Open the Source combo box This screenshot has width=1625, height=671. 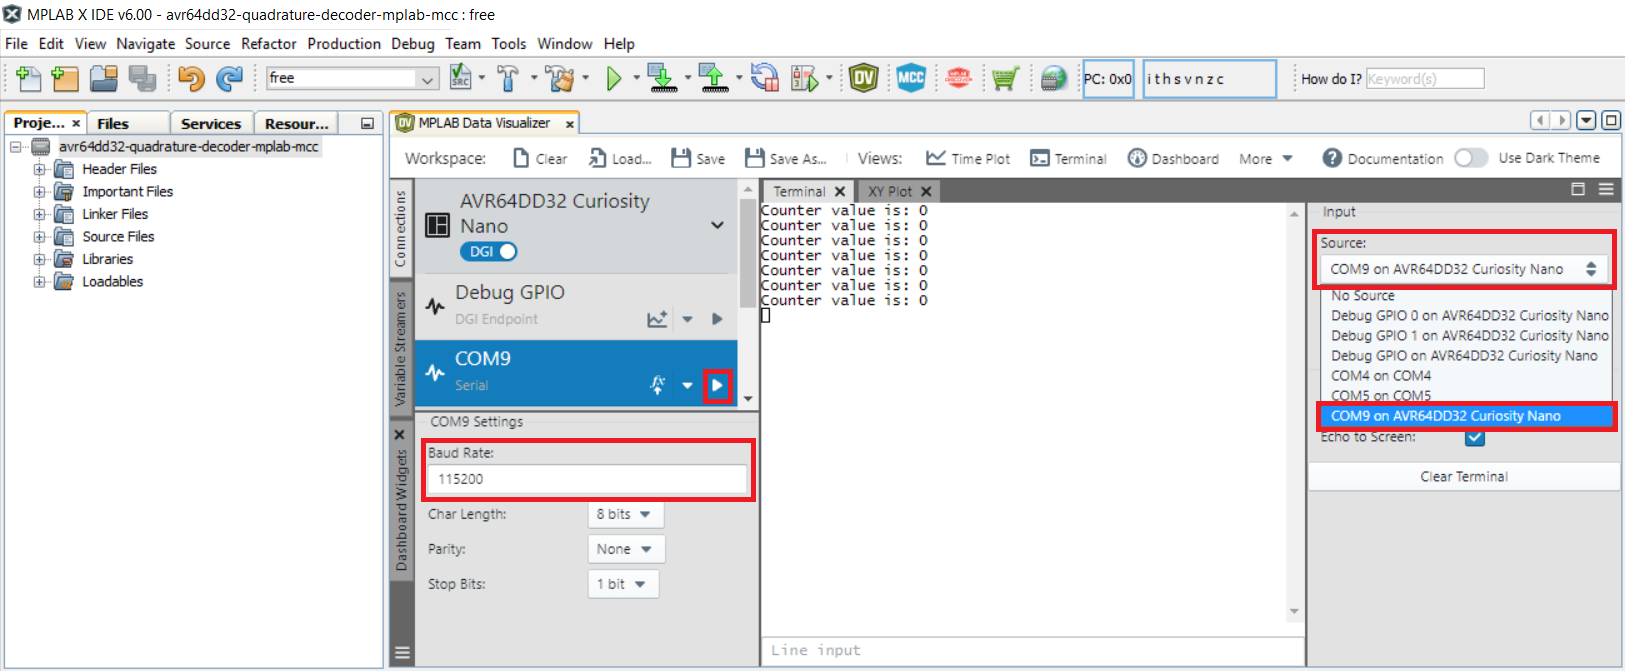(x=1464, y=269)
